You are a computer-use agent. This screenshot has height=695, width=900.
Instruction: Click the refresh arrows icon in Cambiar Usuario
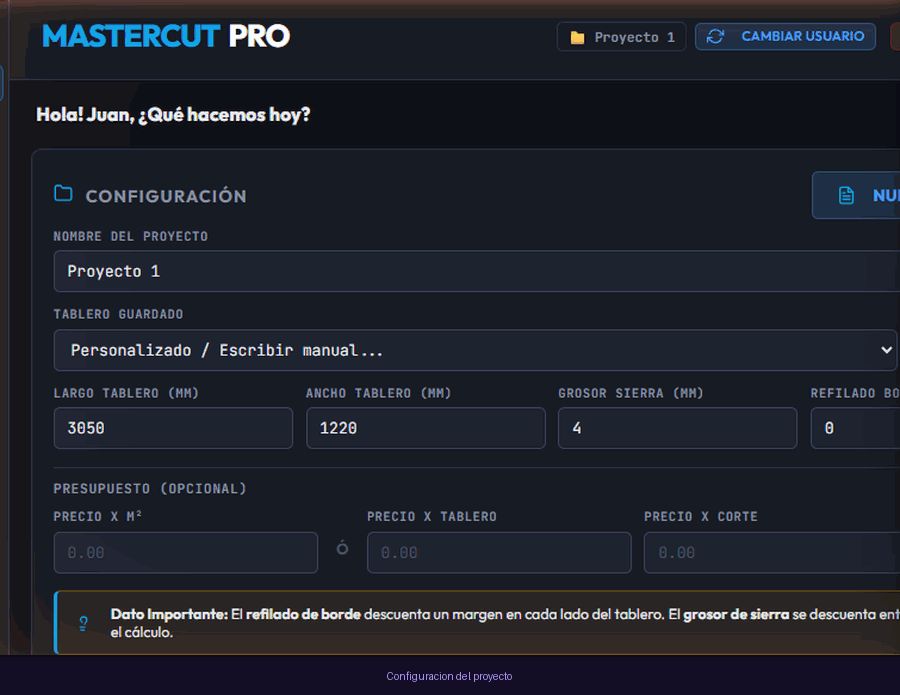click(x=715, y=37)
